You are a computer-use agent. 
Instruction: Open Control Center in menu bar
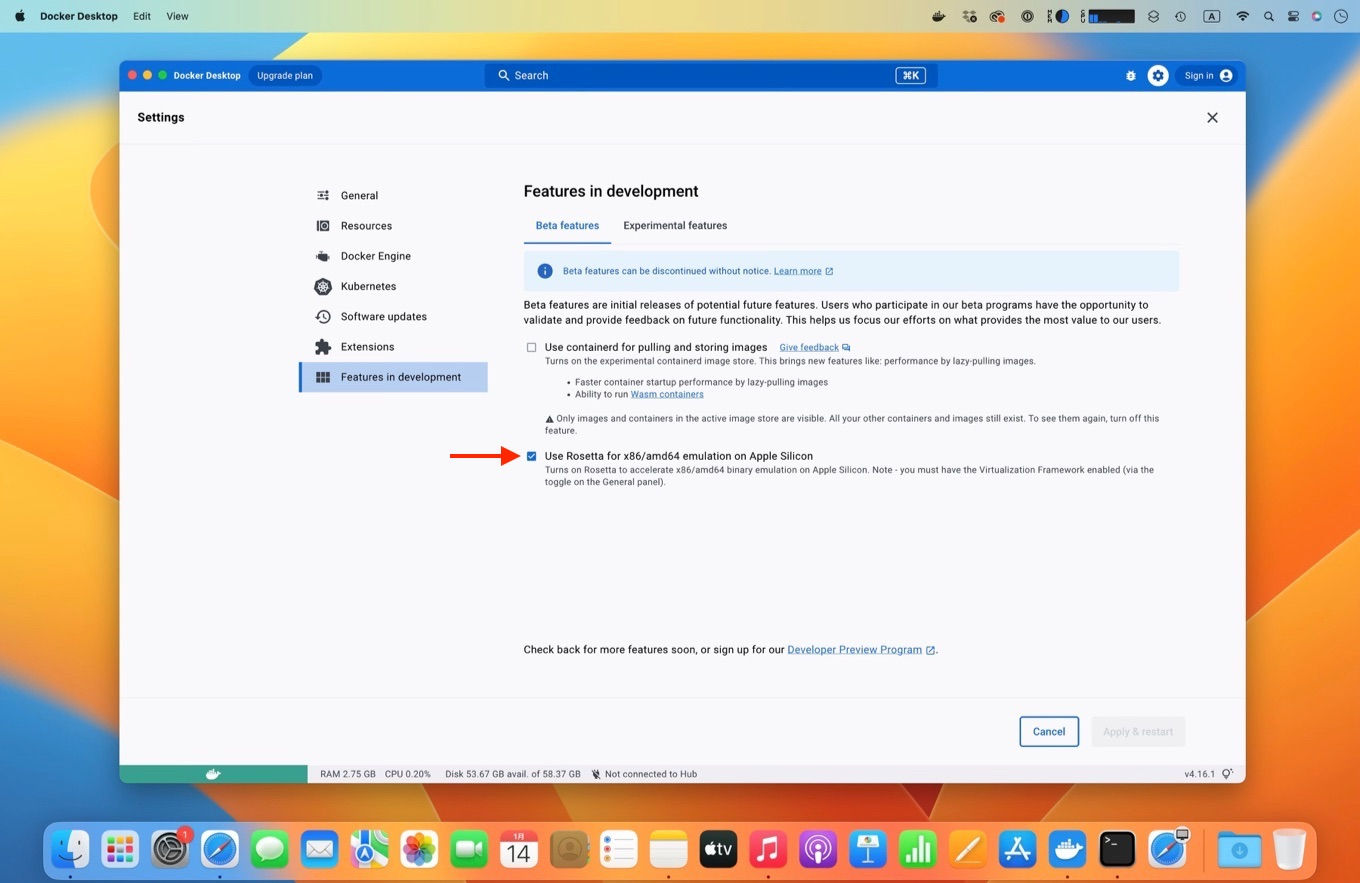1293,16
